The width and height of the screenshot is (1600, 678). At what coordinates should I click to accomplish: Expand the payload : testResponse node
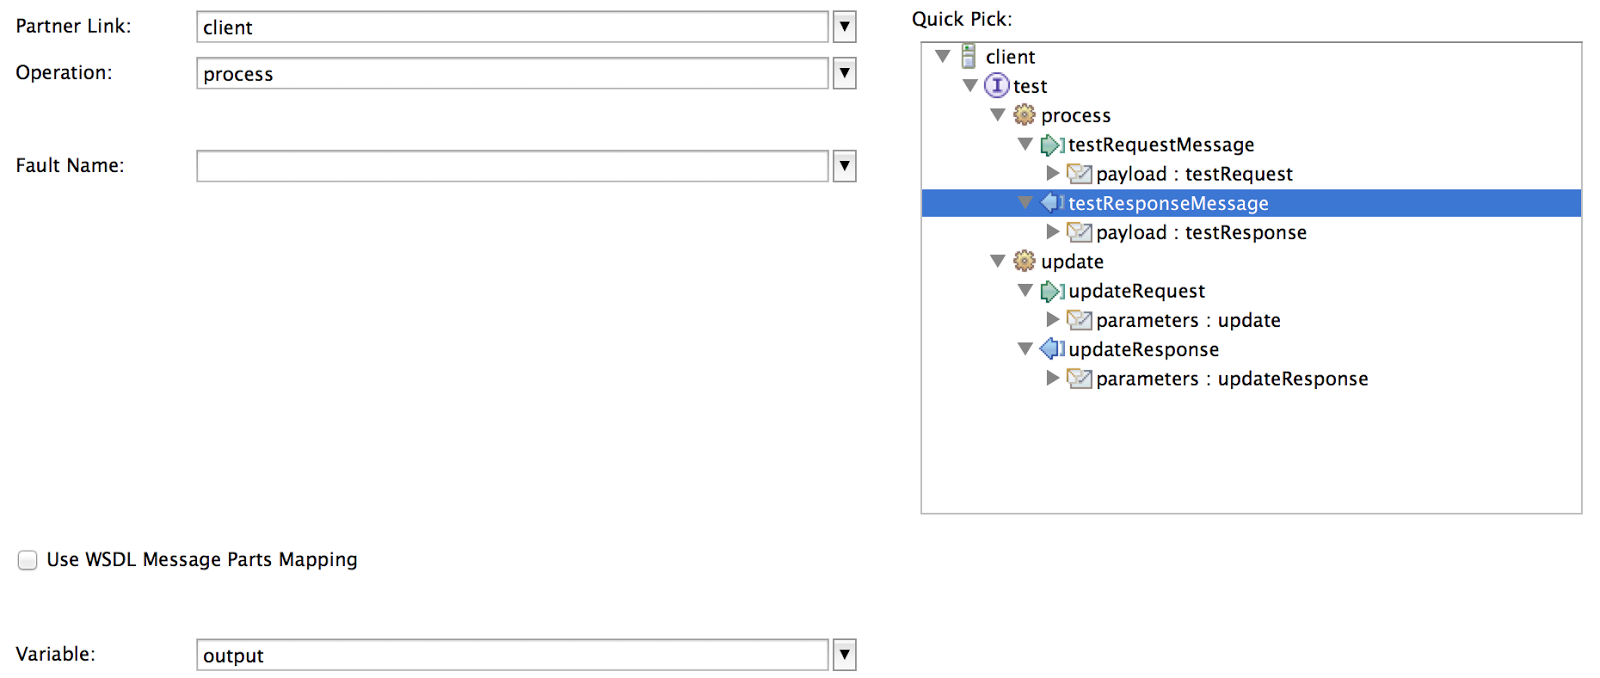1052,232
